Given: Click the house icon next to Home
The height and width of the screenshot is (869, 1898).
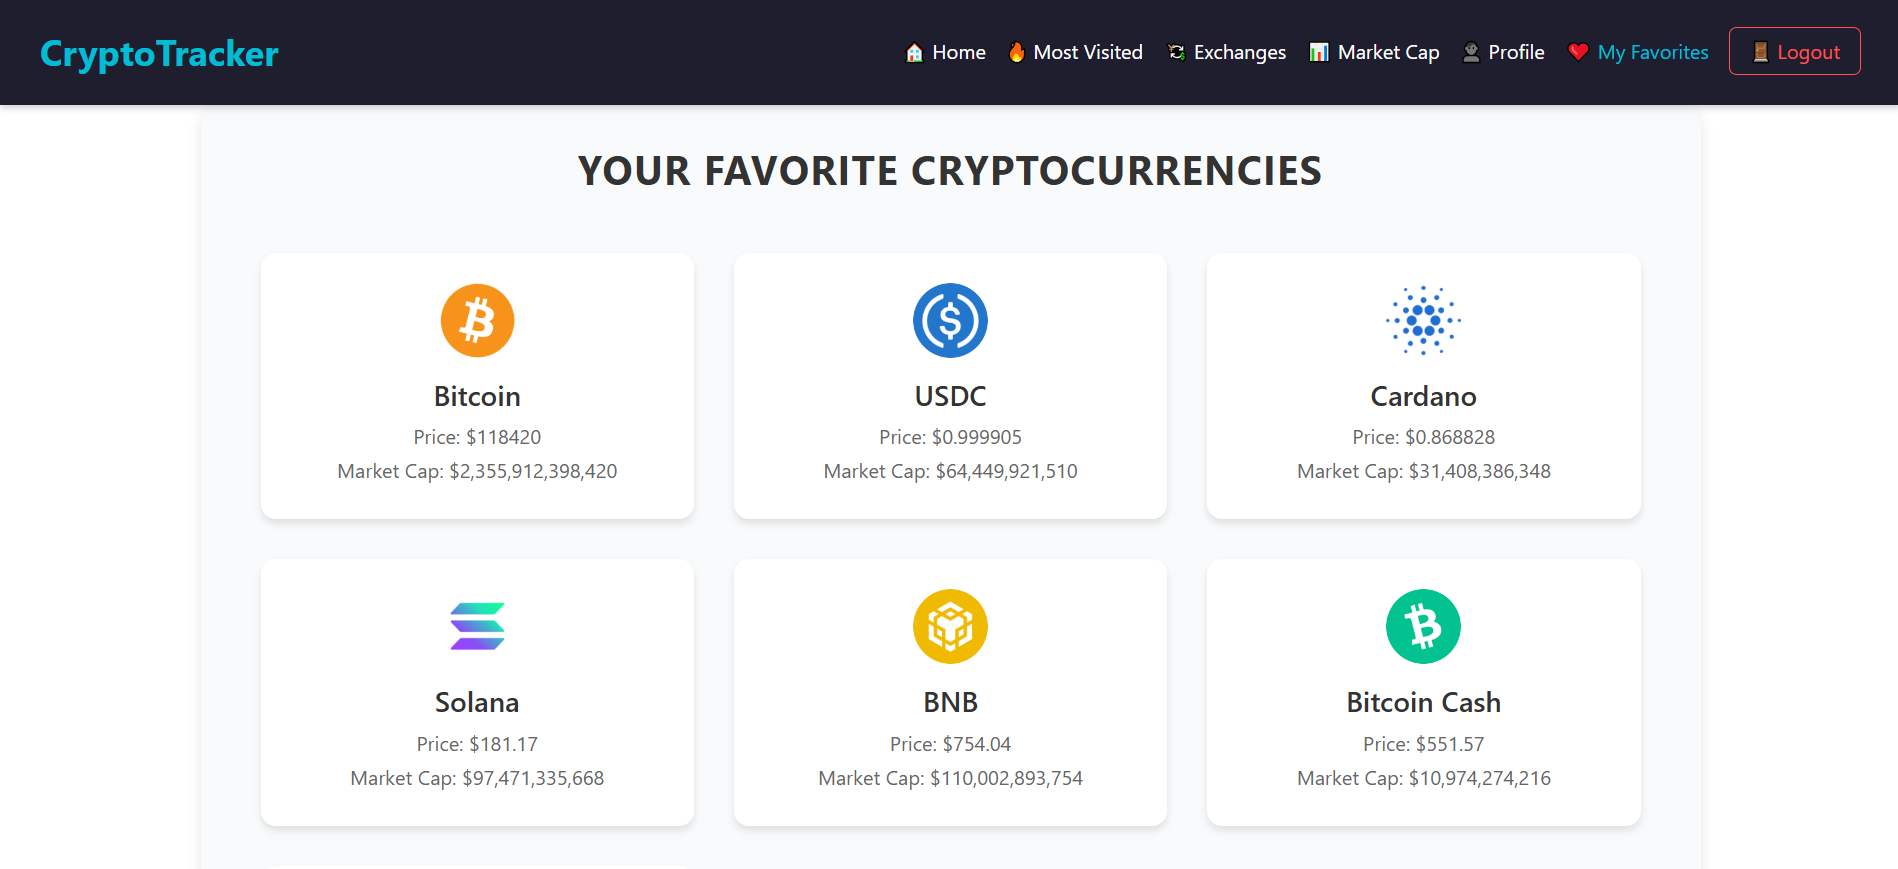Looking at the screenshot, I should click(913, 51).
